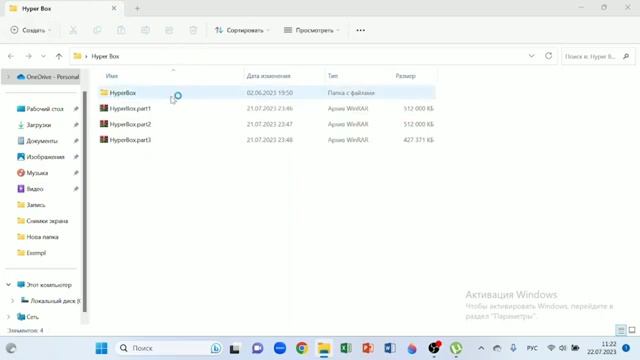This screenshot has width=640, height=360.
Task: Click the search magnifier icon in Explorer
Action: tap(626, 56)
